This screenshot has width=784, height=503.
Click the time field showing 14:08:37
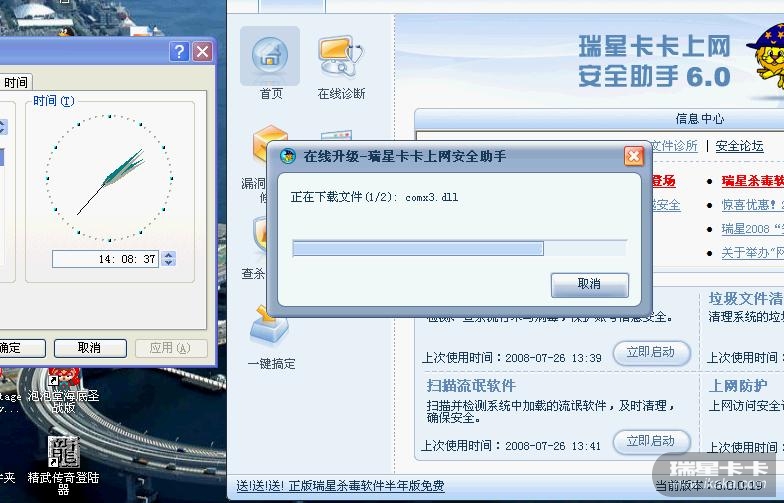(x=105, y=259)
